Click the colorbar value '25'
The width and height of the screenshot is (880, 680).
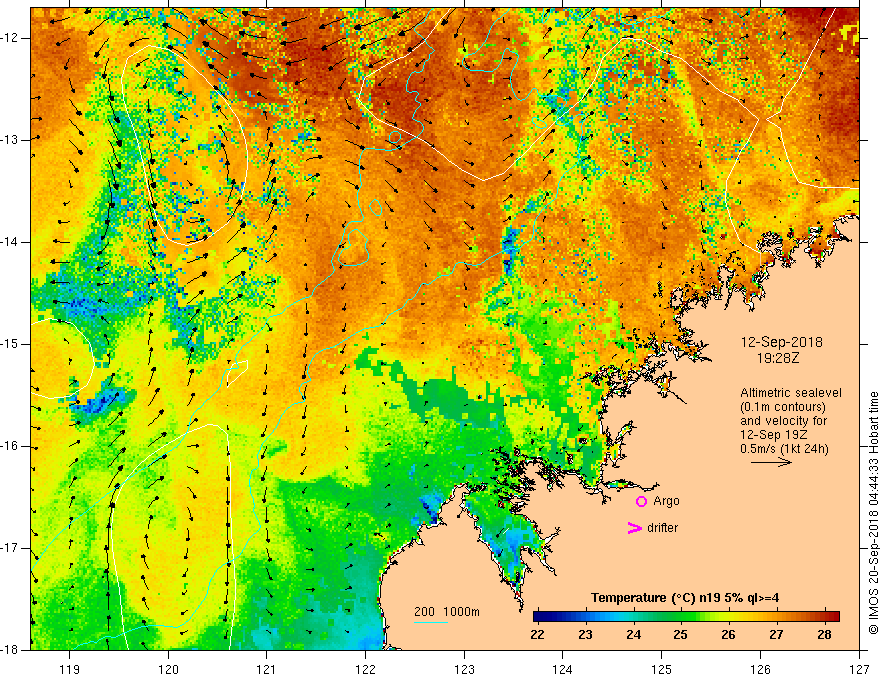click(x=681, y=635)
